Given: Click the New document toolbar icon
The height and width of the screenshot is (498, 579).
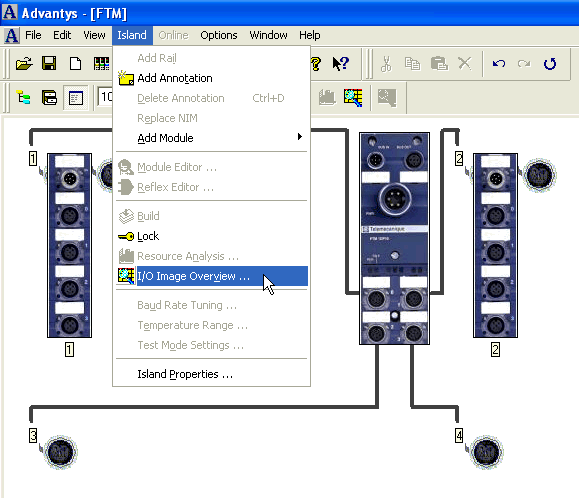Looking at the screenshot, I should pos(75,63).
